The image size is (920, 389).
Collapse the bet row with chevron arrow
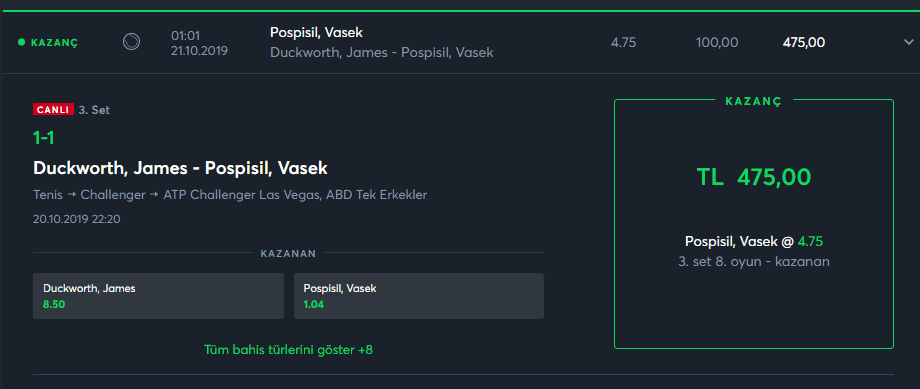(x=909, y=42)
